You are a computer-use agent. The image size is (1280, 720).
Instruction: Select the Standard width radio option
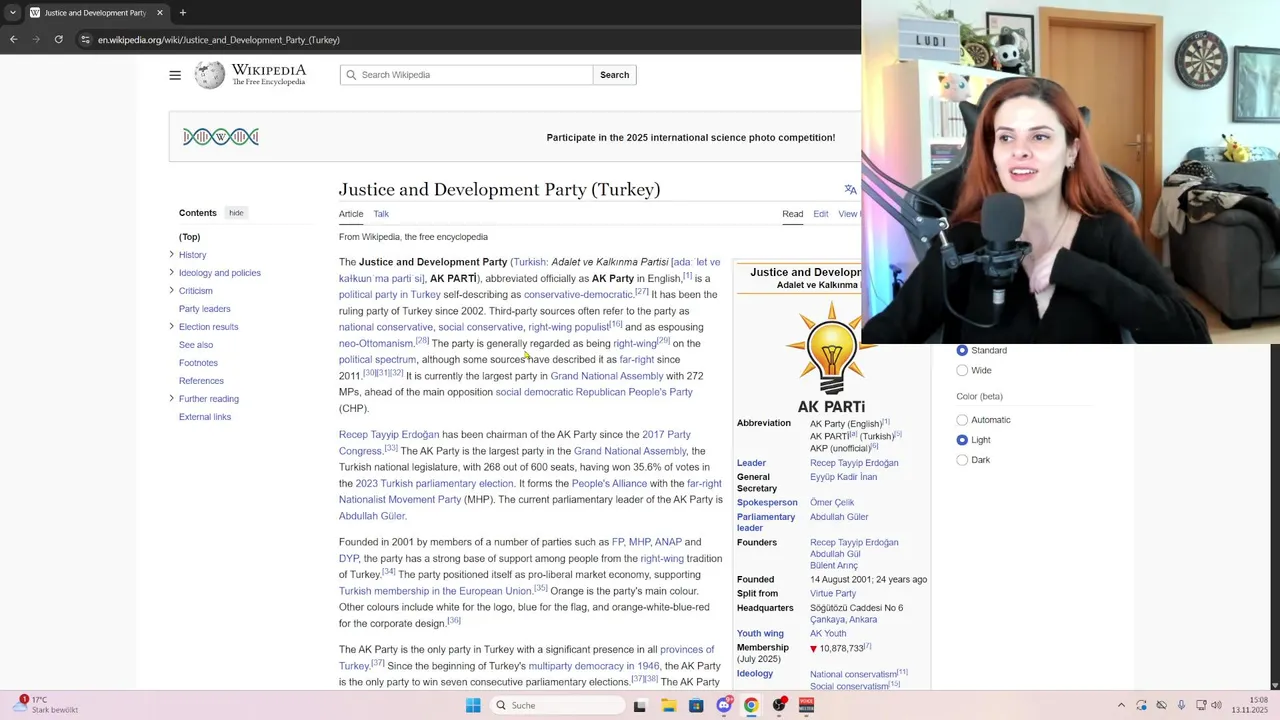pos(962,350)
